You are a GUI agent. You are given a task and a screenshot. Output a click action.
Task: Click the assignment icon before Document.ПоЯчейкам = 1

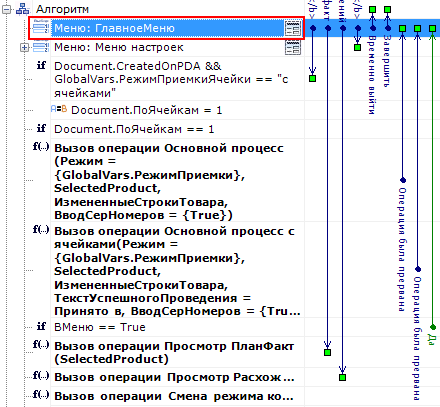point(59,109)
